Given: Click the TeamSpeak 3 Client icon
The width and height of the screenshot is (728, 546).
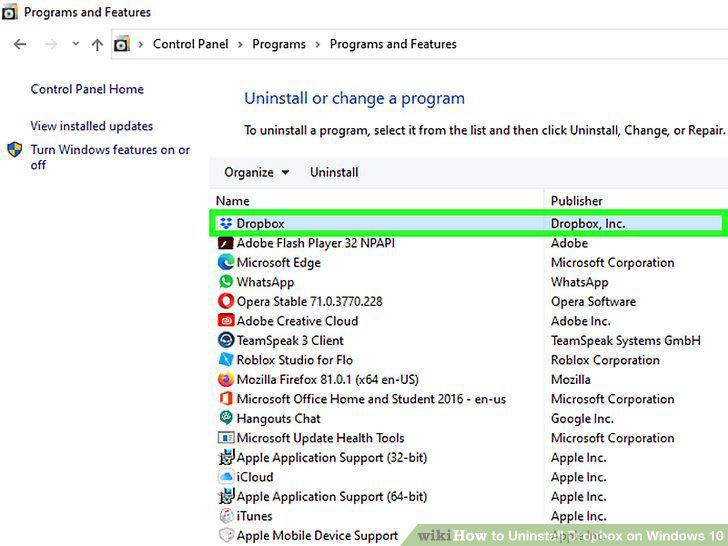Looking at the screenshot, I should [x=226, y=340].
